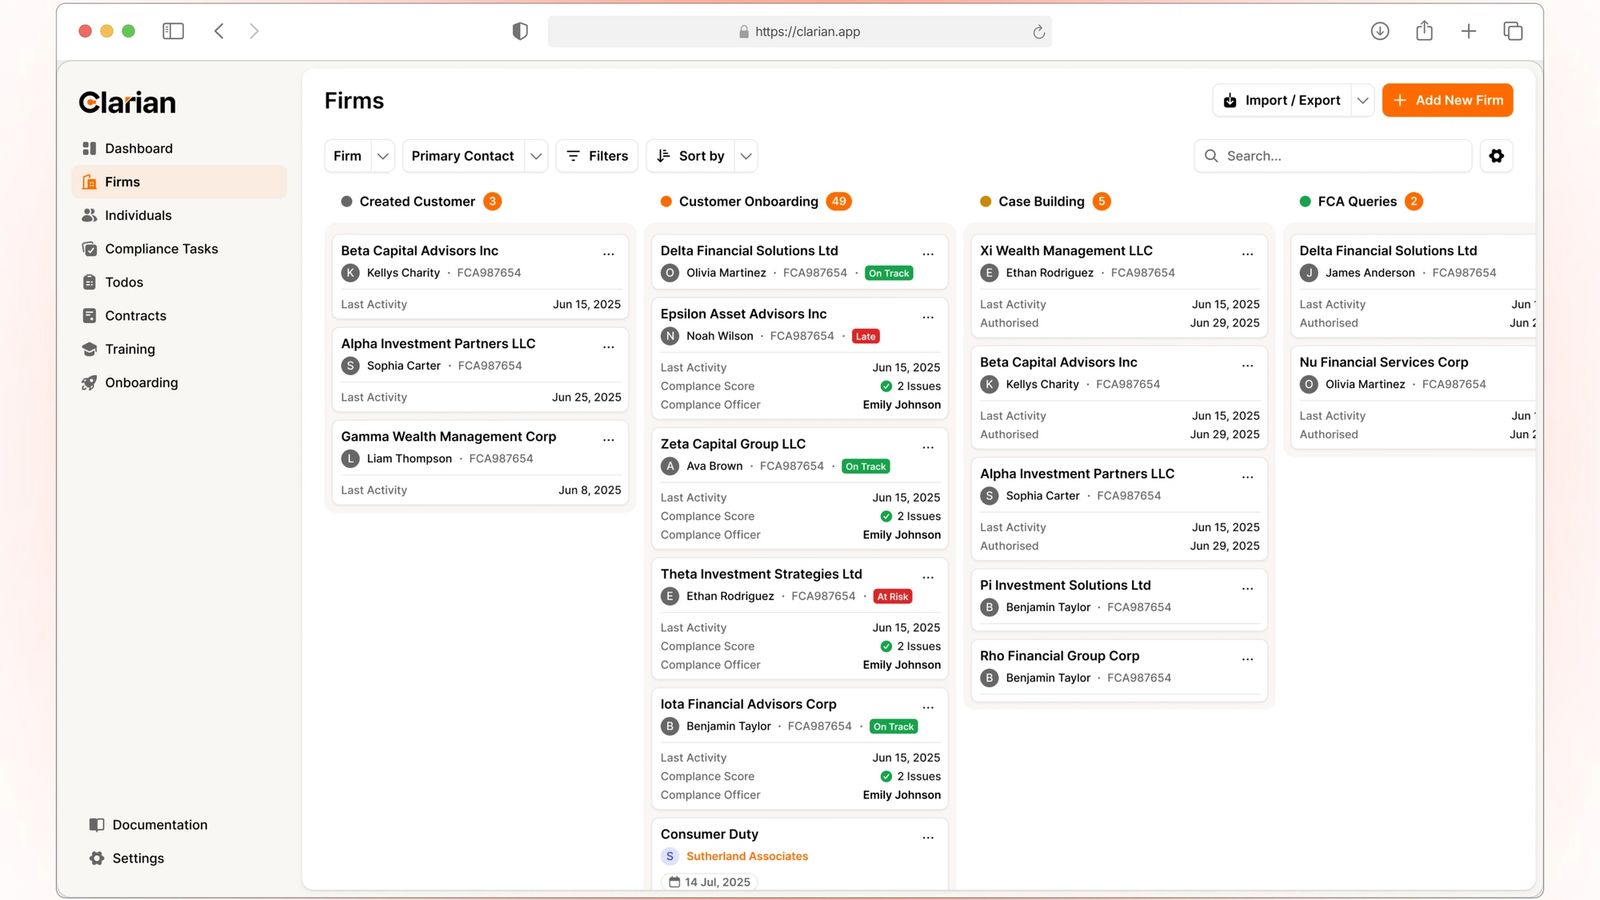Reload the page using the refresh icon
Image resolution: width=1600 pixels, height=900 pixels.
tap(1039, 32)
